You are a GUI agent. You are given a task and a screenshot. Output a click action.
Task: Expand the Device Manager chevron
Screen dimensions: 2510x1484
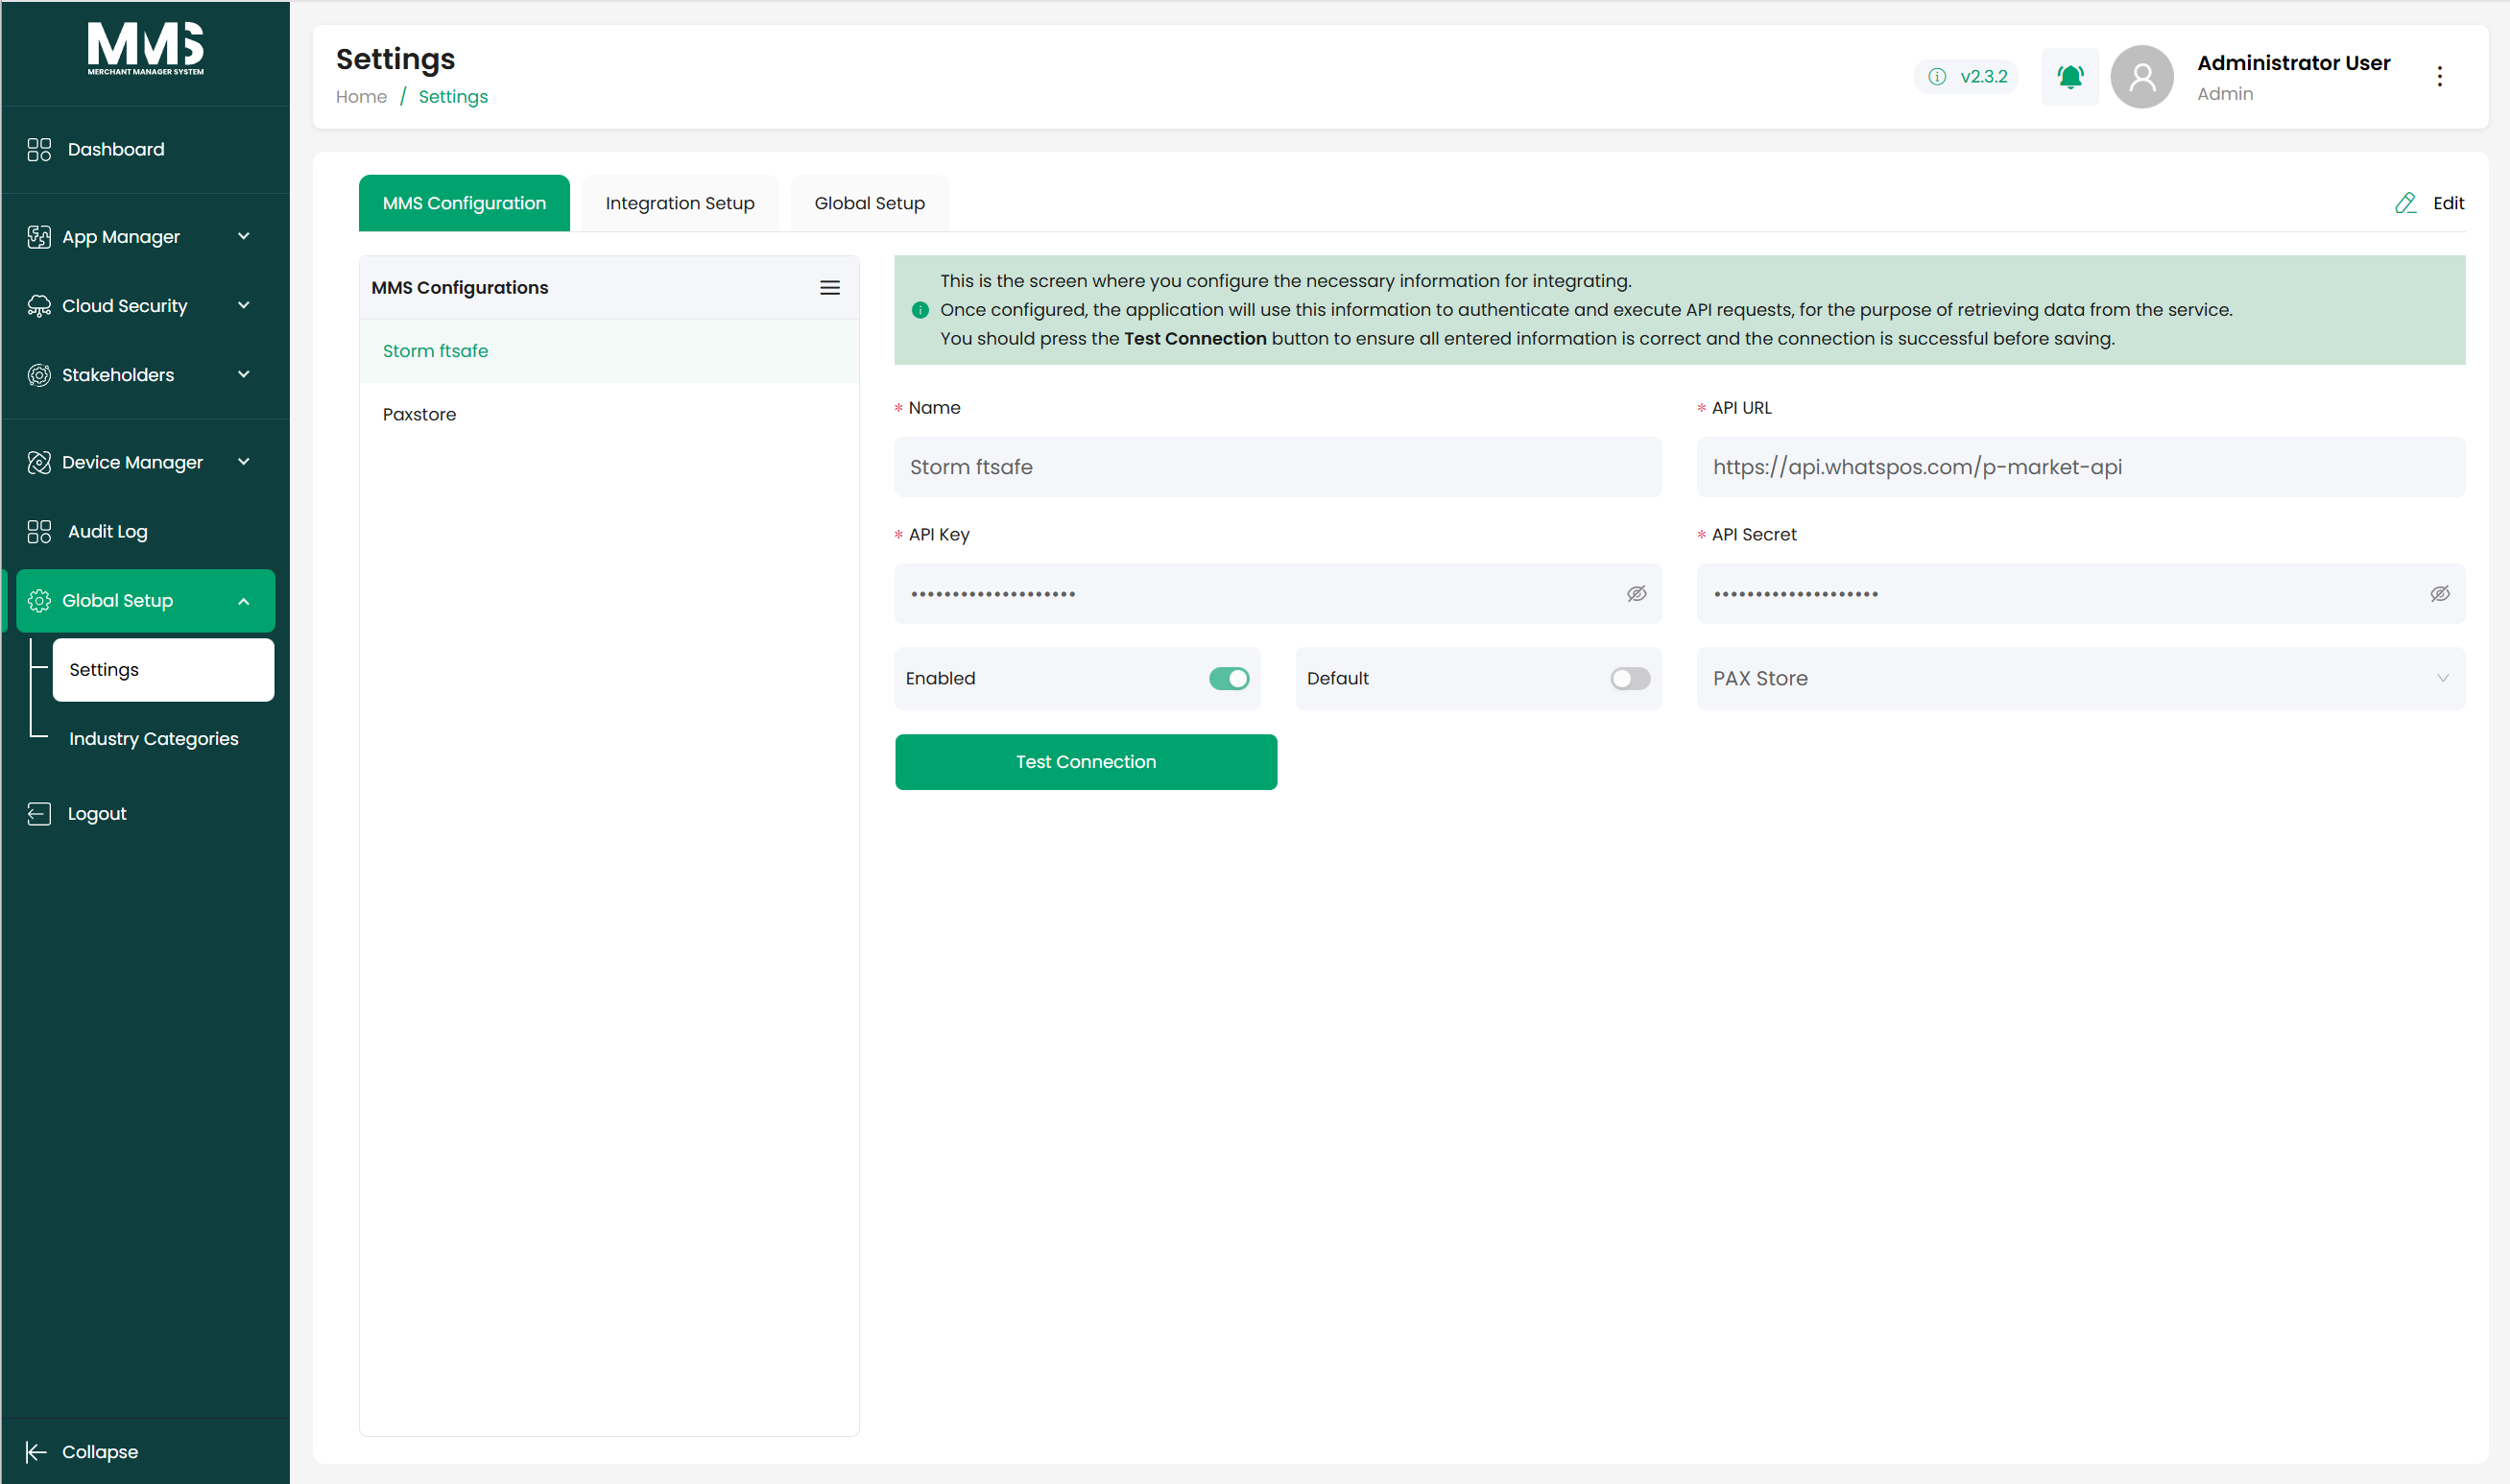243,462
